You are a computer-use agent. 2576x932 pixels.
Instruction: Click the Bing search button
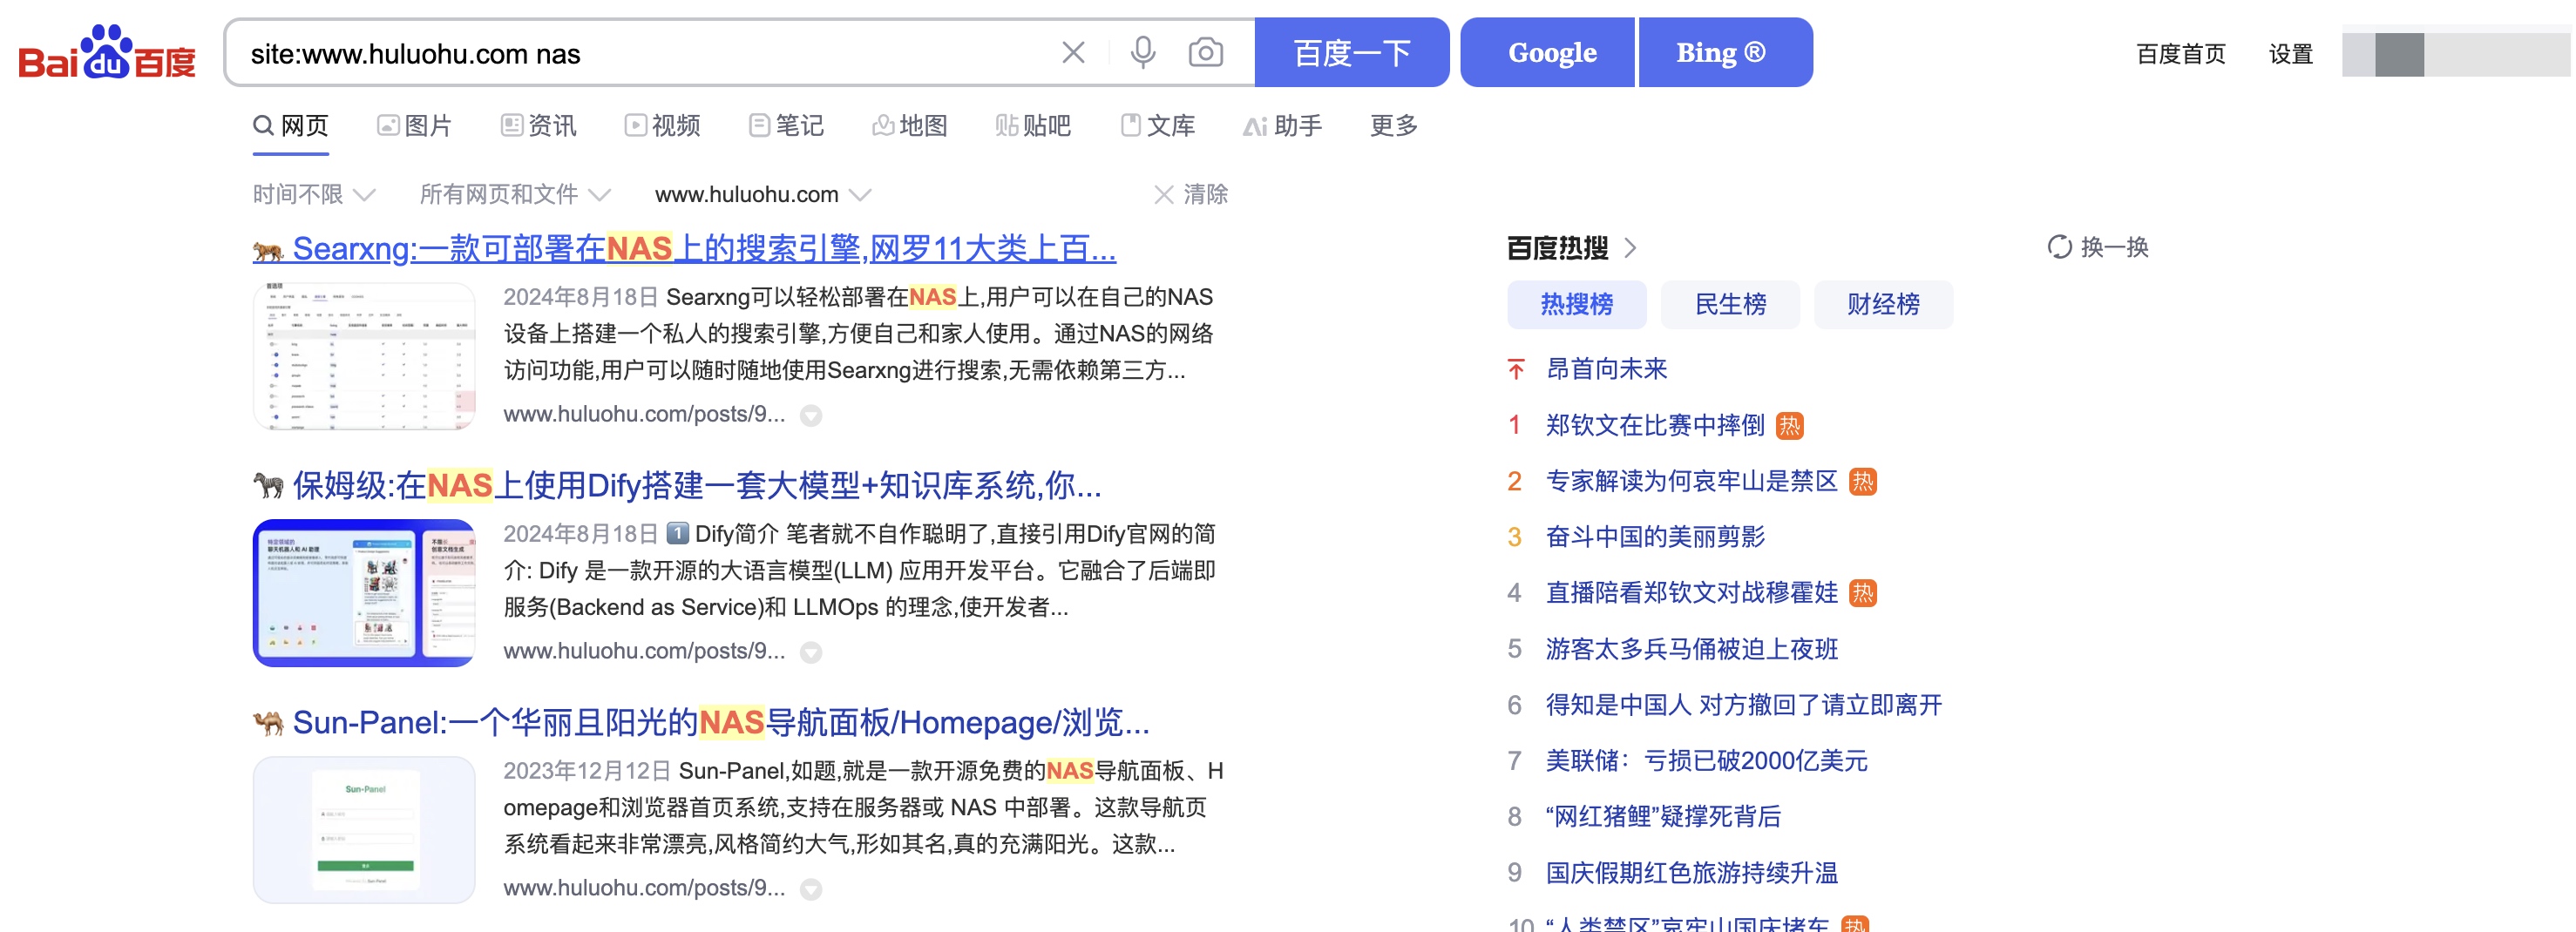1725,52
